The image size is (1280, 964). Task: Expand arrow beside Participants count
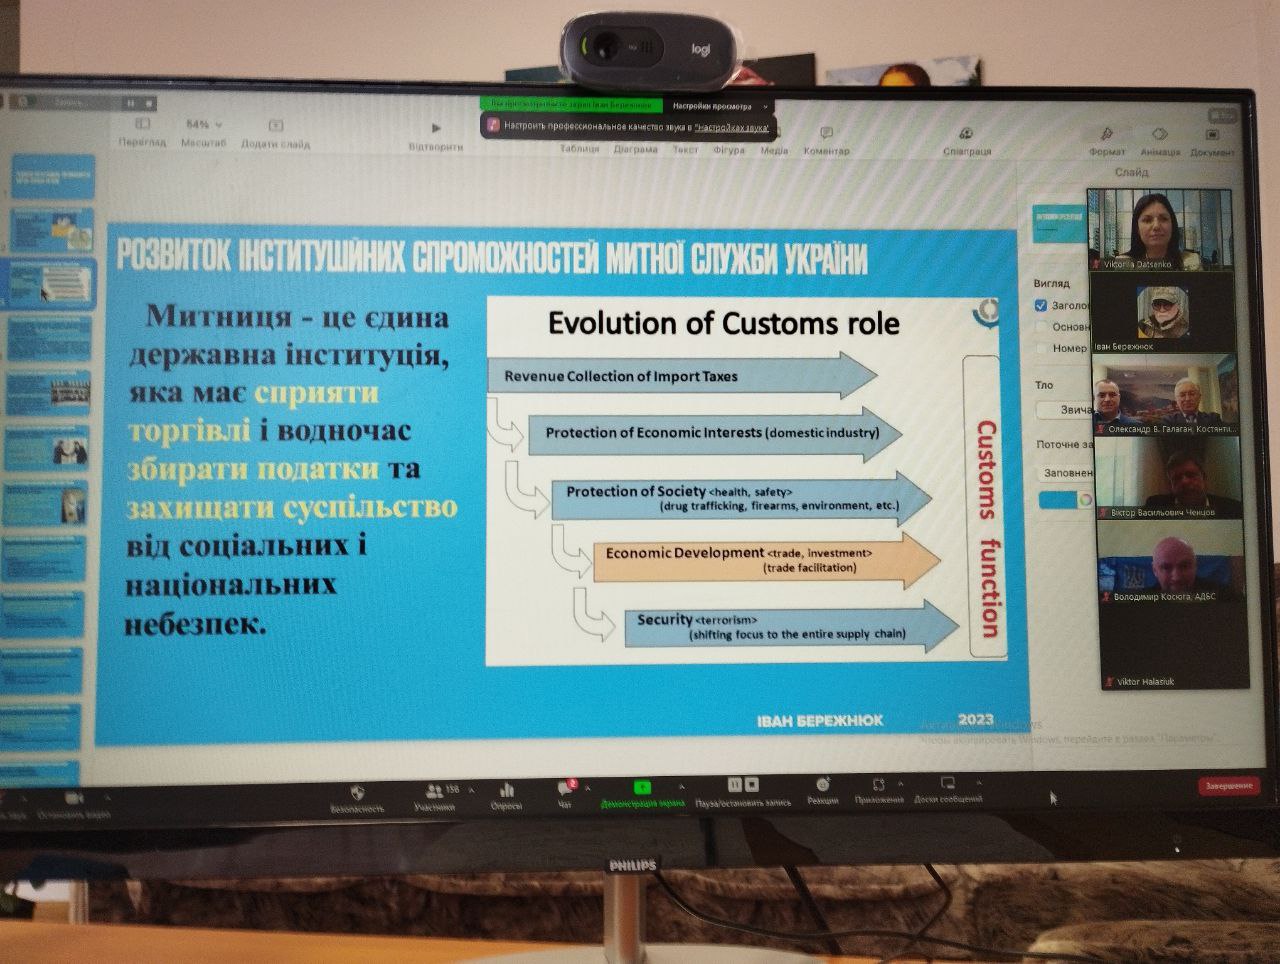coord(470,790)
